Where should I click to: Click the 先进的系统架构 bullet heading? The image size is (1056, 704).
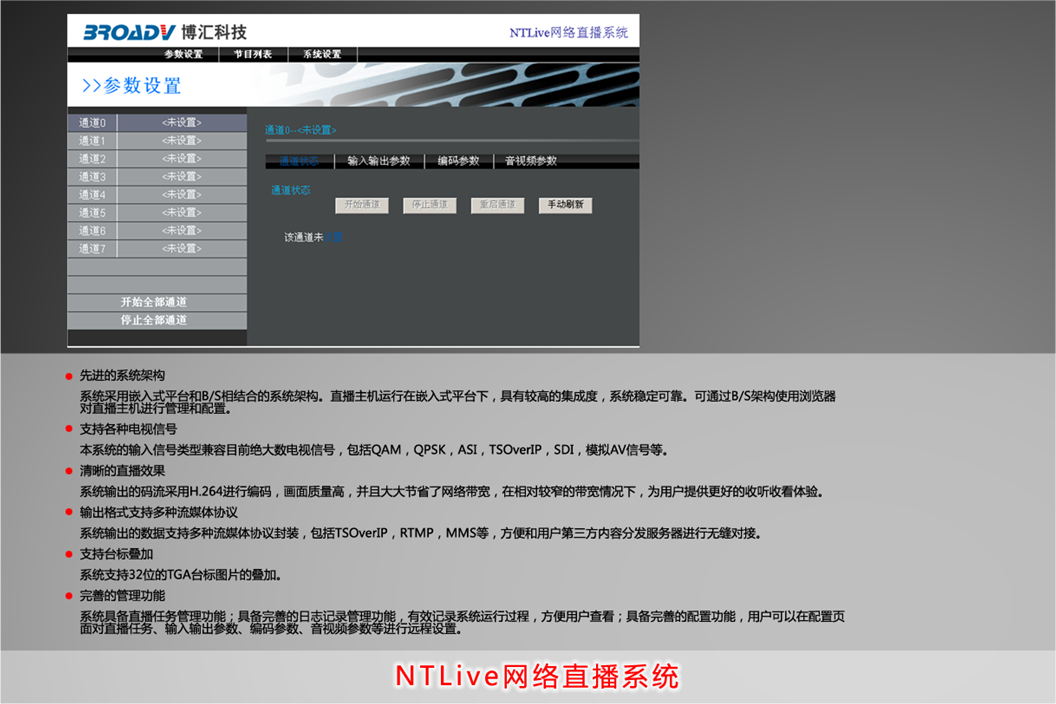pos(123,375)
